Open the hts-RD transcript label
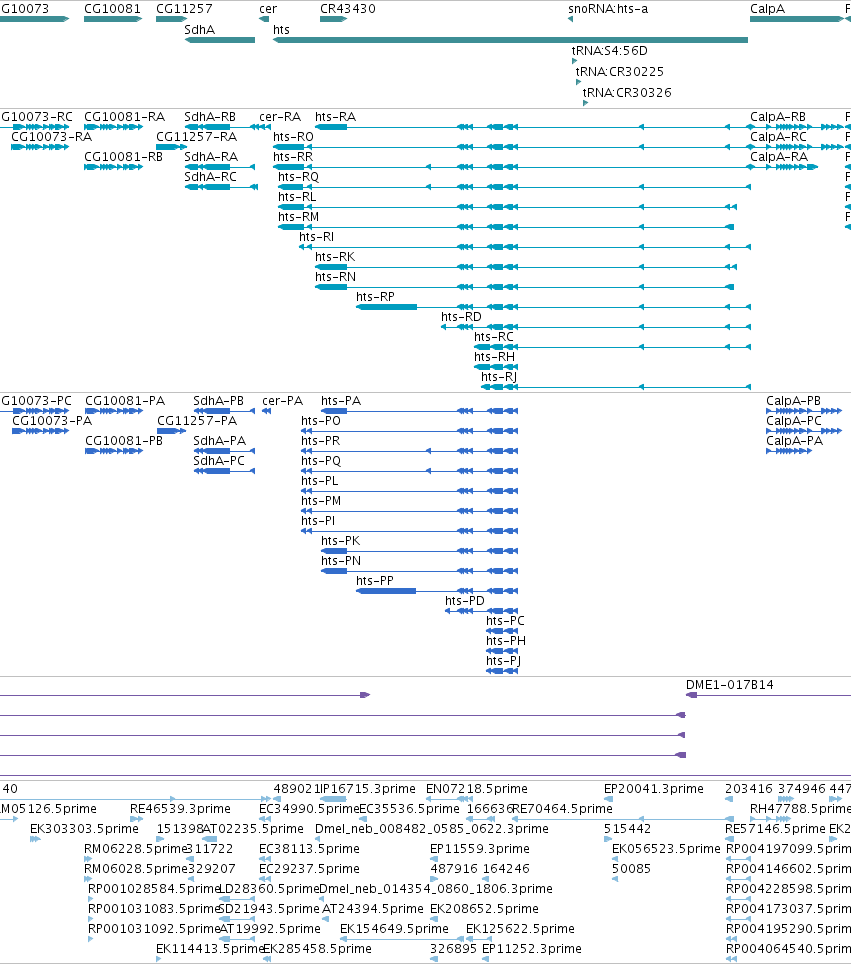This screenshot has height=964, width=851. (461, 317)
